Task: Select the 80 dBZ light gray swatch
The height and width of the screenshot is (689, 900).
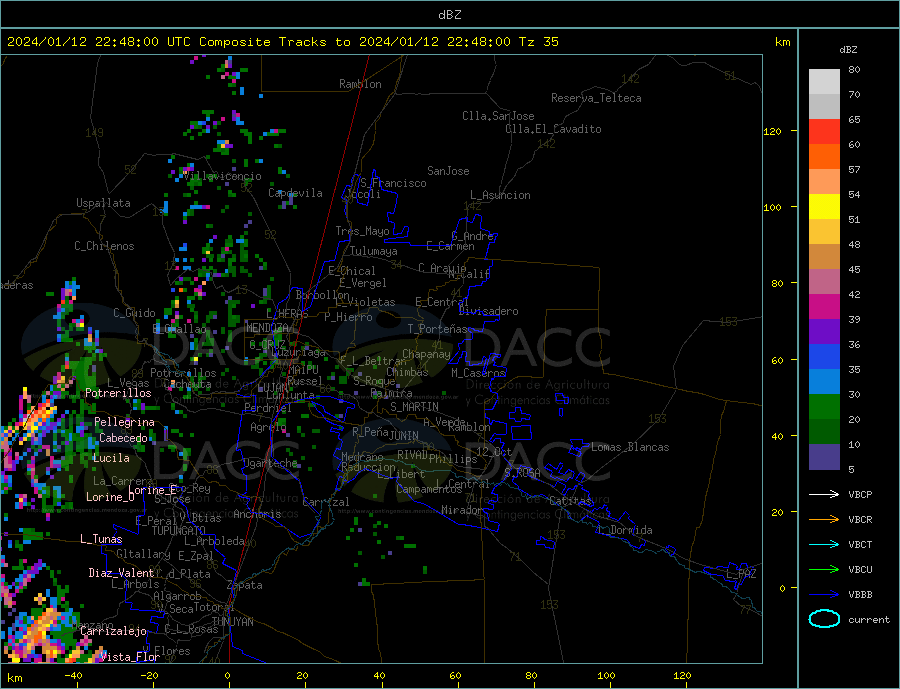Action: 824,82
